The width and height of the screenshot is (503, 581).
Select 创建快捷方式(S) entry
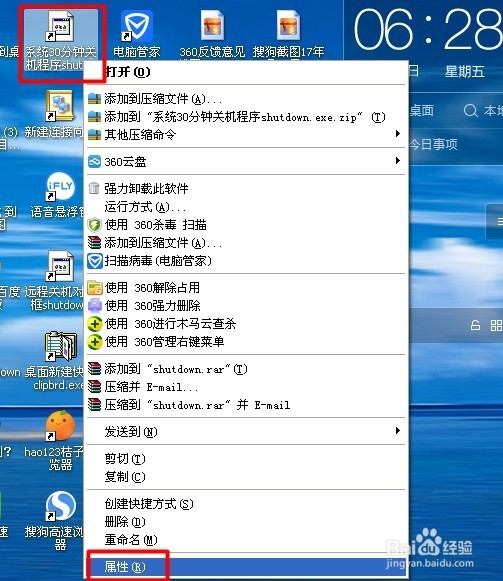point(246,504)
